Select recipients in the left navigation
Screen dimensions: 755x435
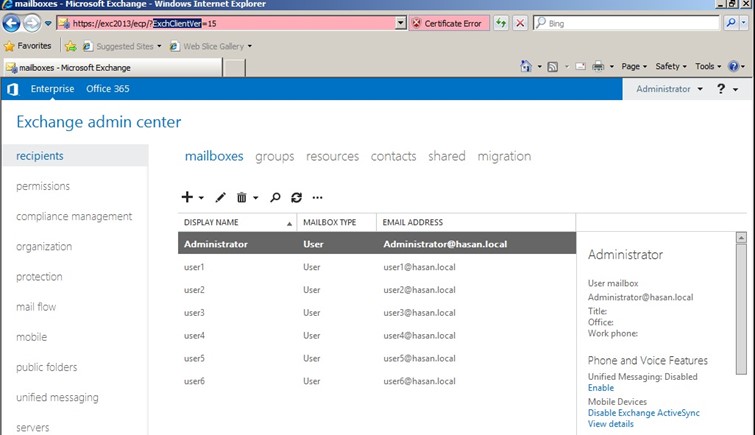pos(75,156)
